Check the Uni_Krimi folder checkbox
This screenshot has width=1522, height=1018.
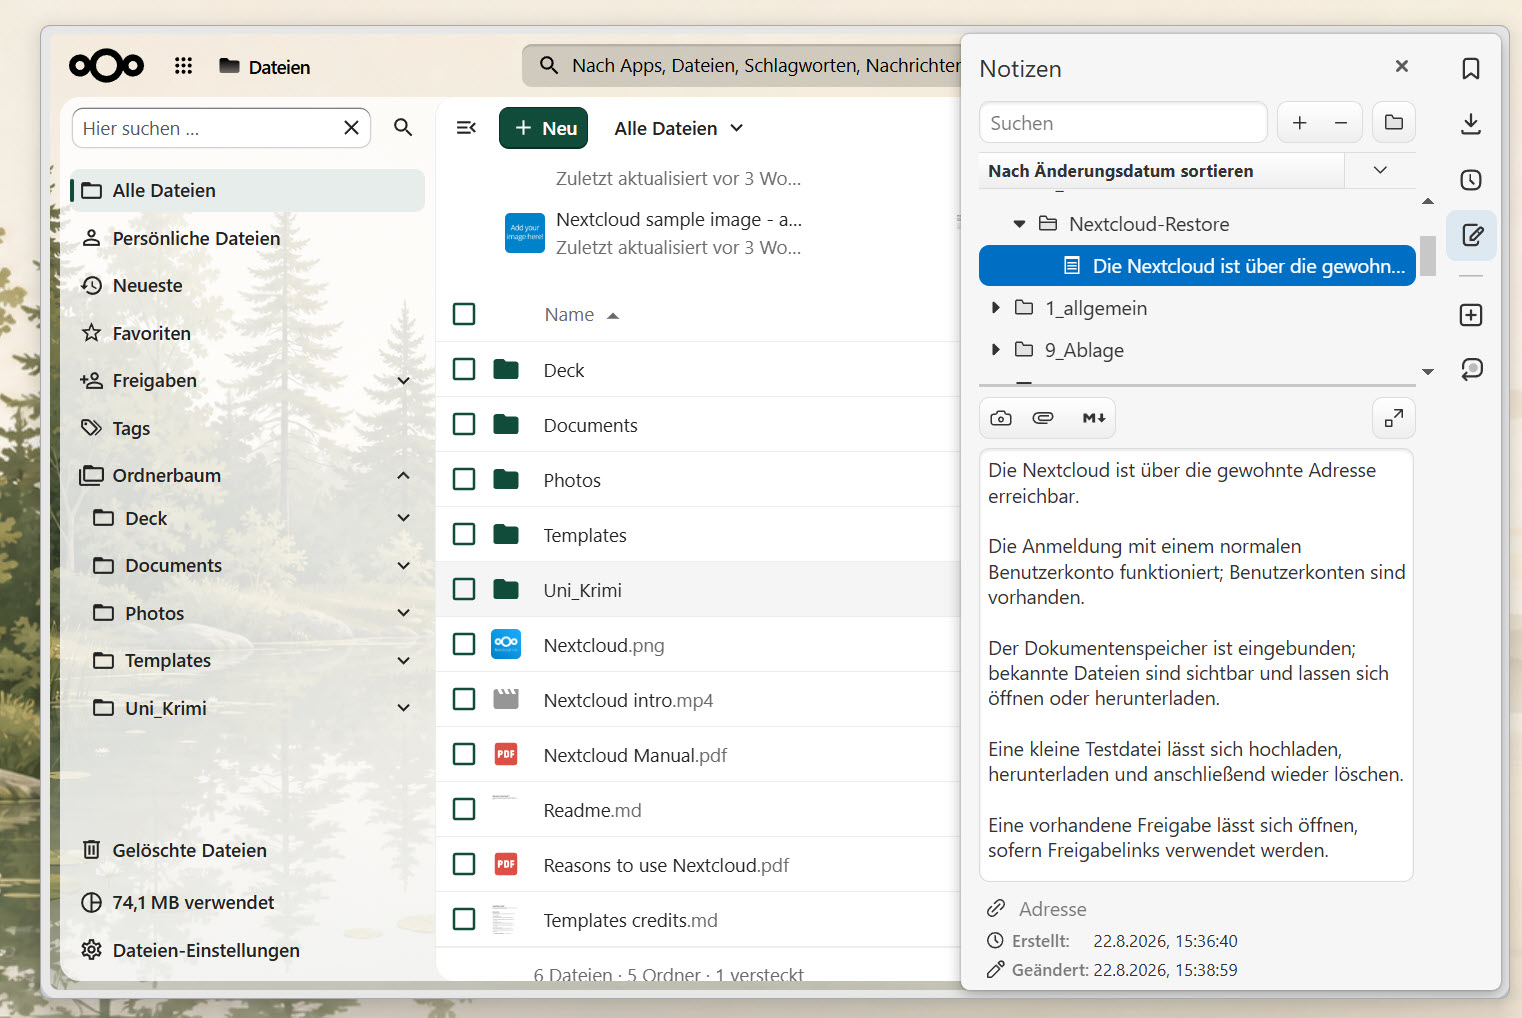[464, 589]
